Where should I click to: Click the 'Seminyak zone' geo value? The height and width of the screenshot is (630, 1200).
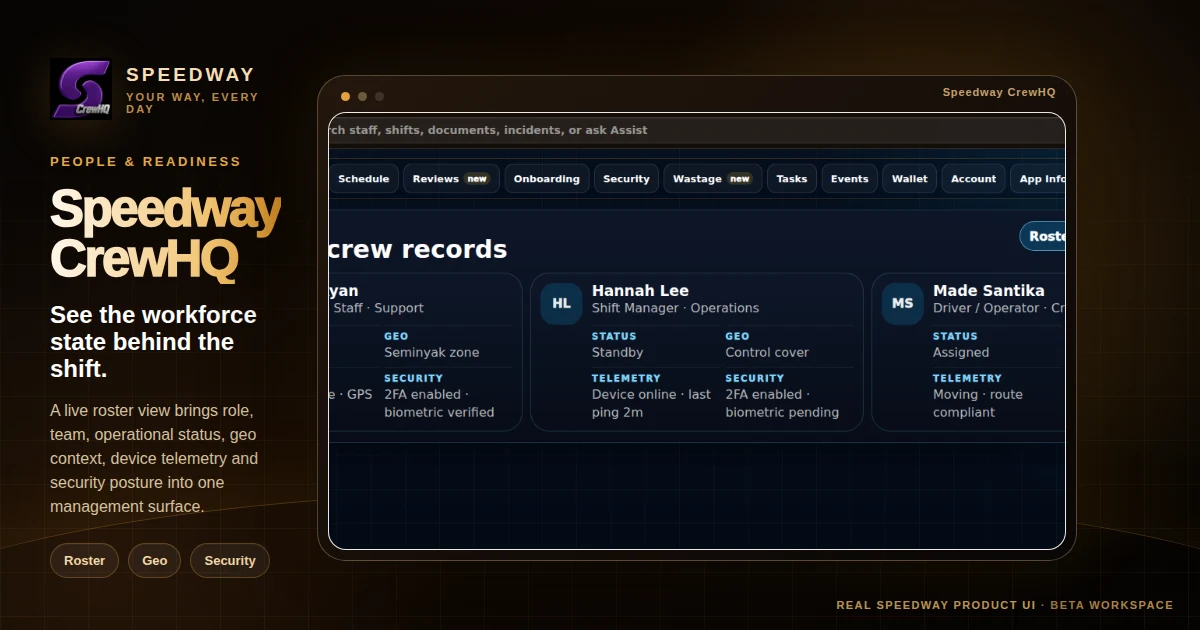432,352
